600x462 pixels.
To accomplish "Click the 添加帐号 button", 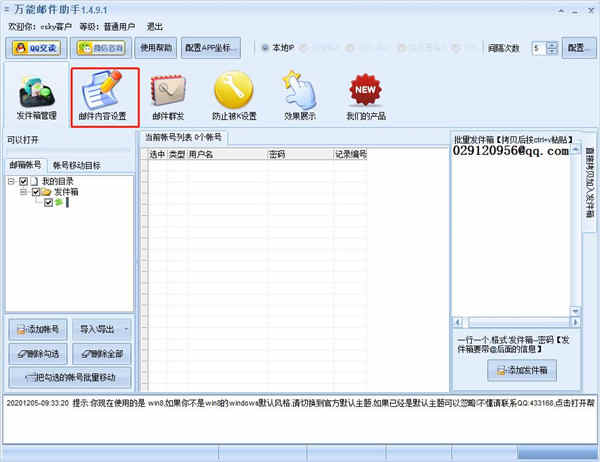I will point(38,329).
